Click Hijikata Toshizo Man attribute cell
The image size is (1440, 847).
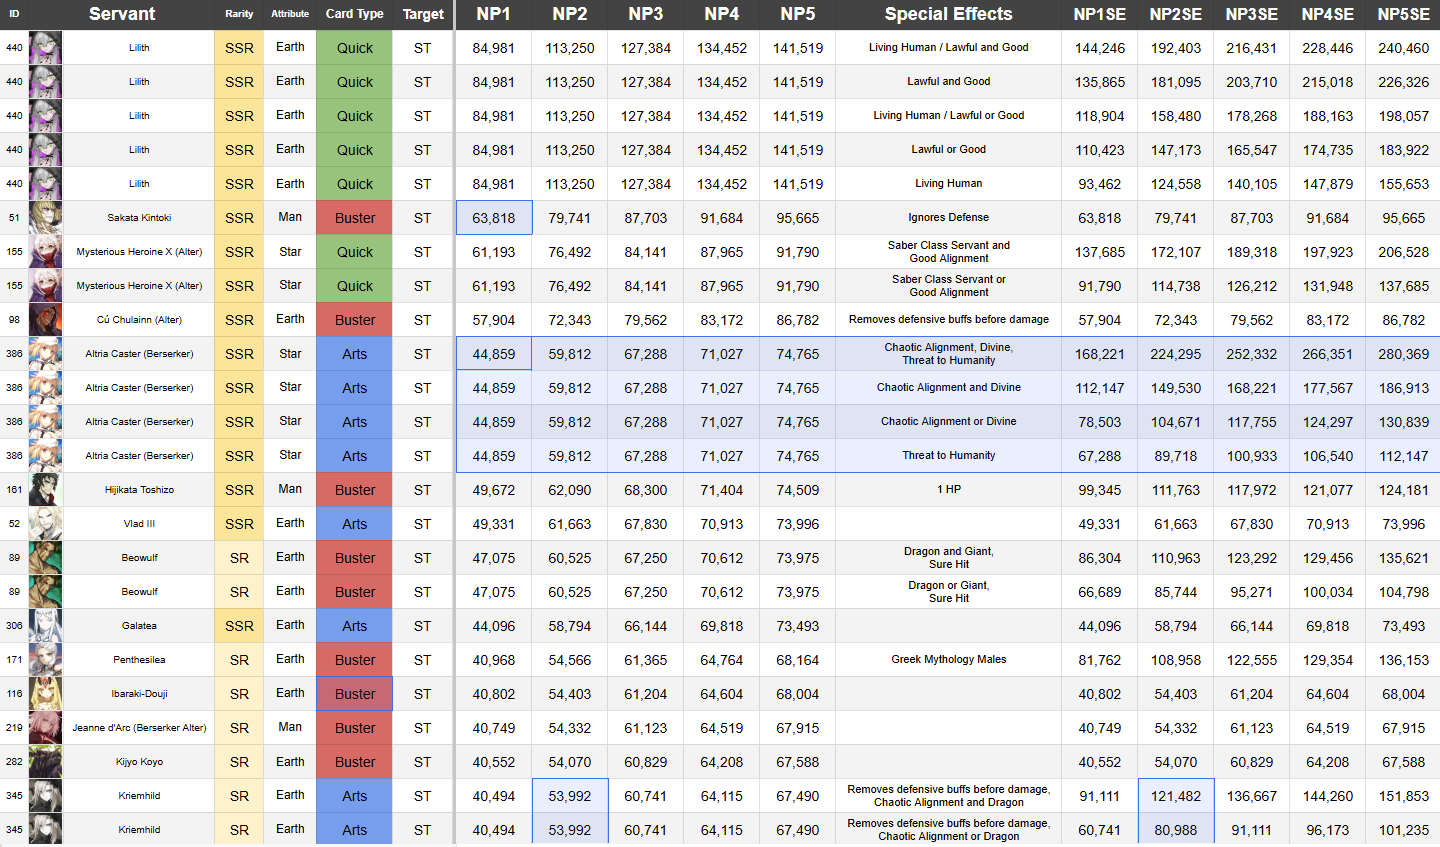290,490
